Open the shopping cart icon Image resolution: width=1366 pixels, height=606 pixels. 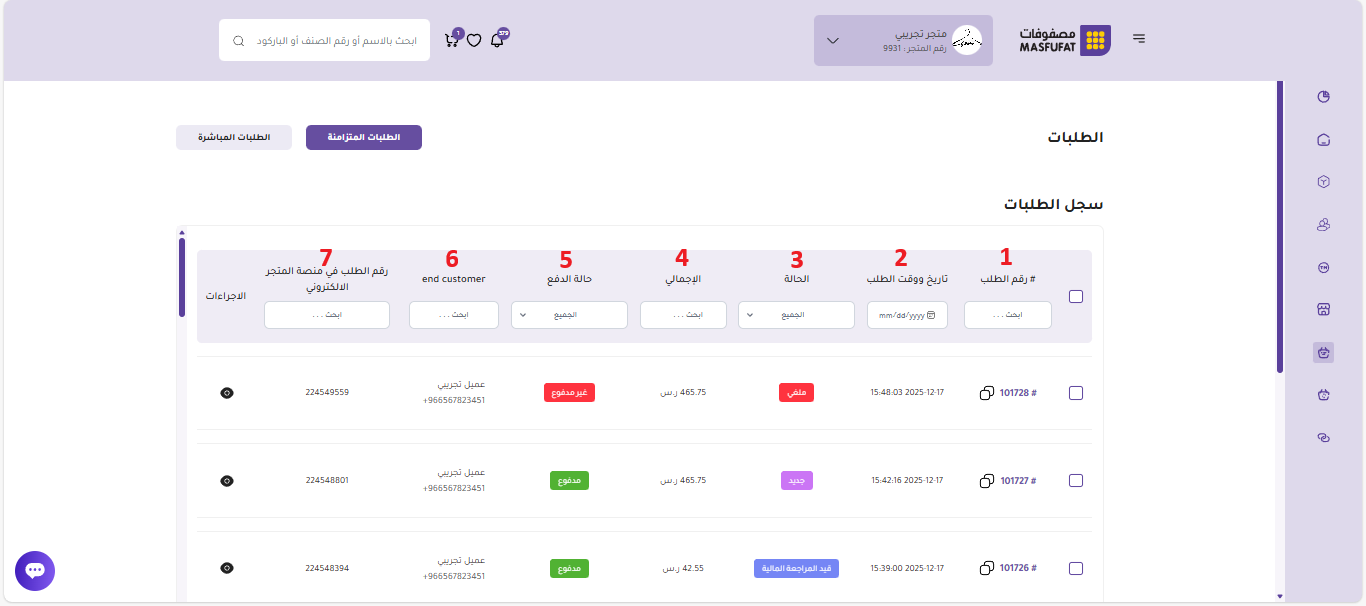click(x=451, y=41)
